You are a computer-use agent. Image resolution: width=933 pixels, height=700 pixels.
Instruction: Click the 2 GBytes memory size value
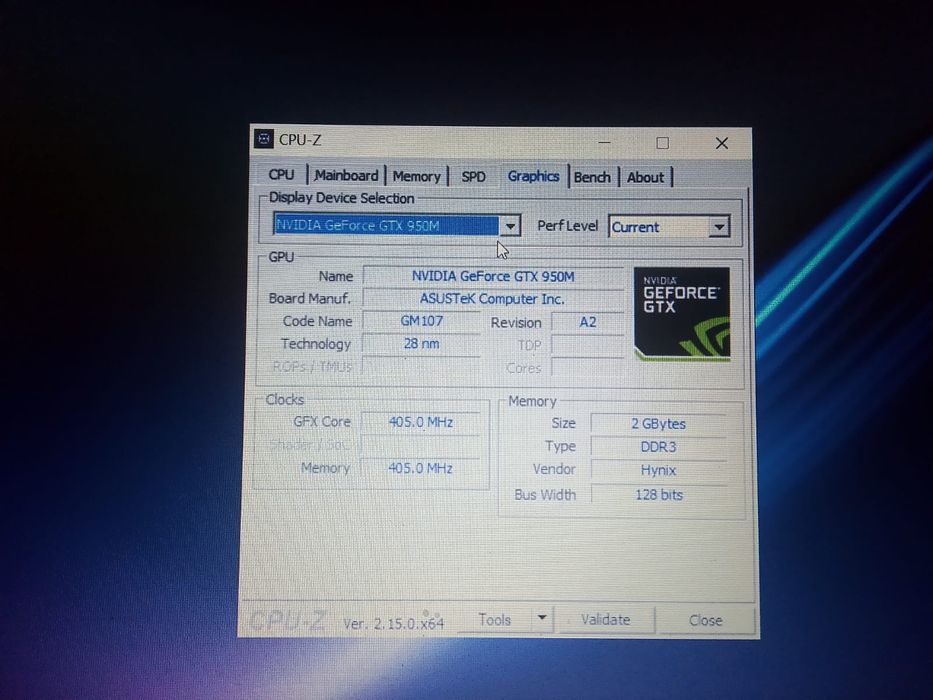[x=659, y=424]
